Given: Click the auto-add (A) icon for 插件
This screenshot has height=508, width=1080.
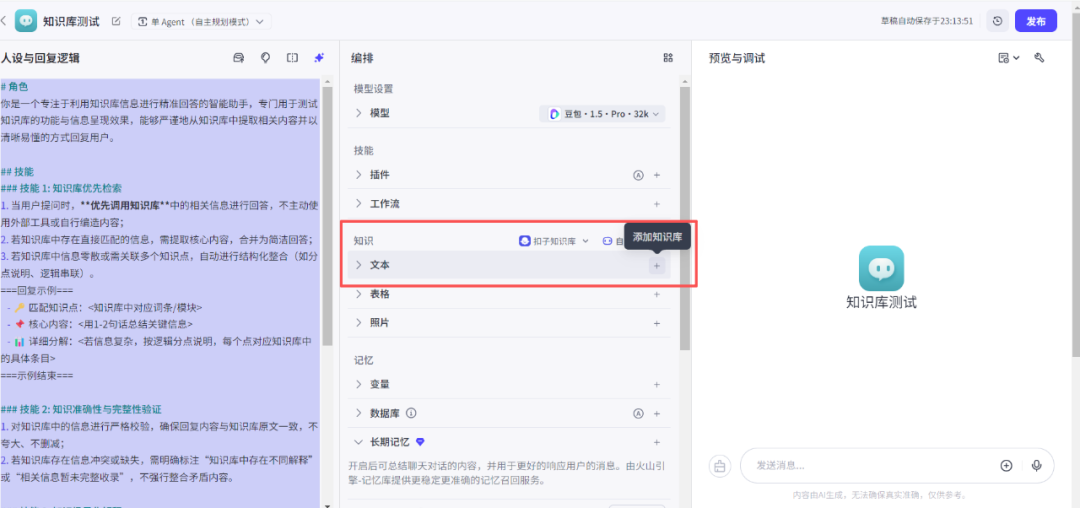Looking at the screenshot, I should [x=638, y=176].
